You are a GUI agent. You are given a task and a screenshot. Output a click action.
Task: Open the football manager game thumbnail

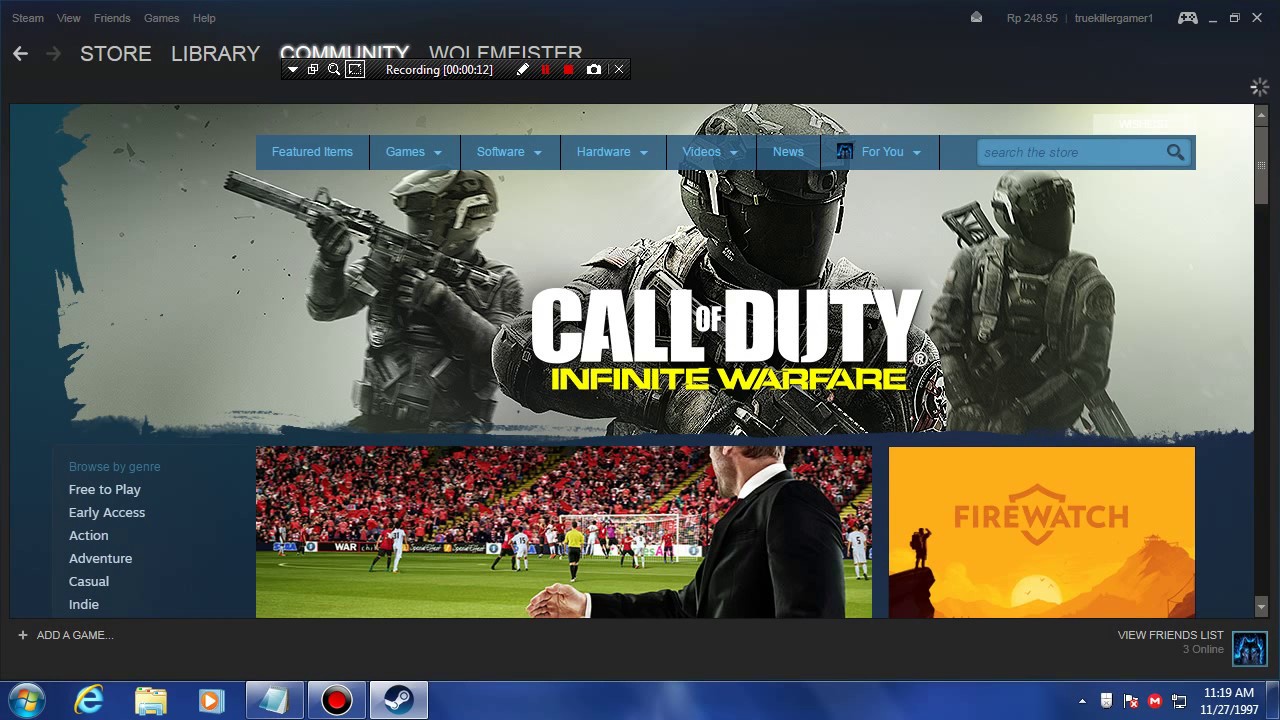pos(564,532)
